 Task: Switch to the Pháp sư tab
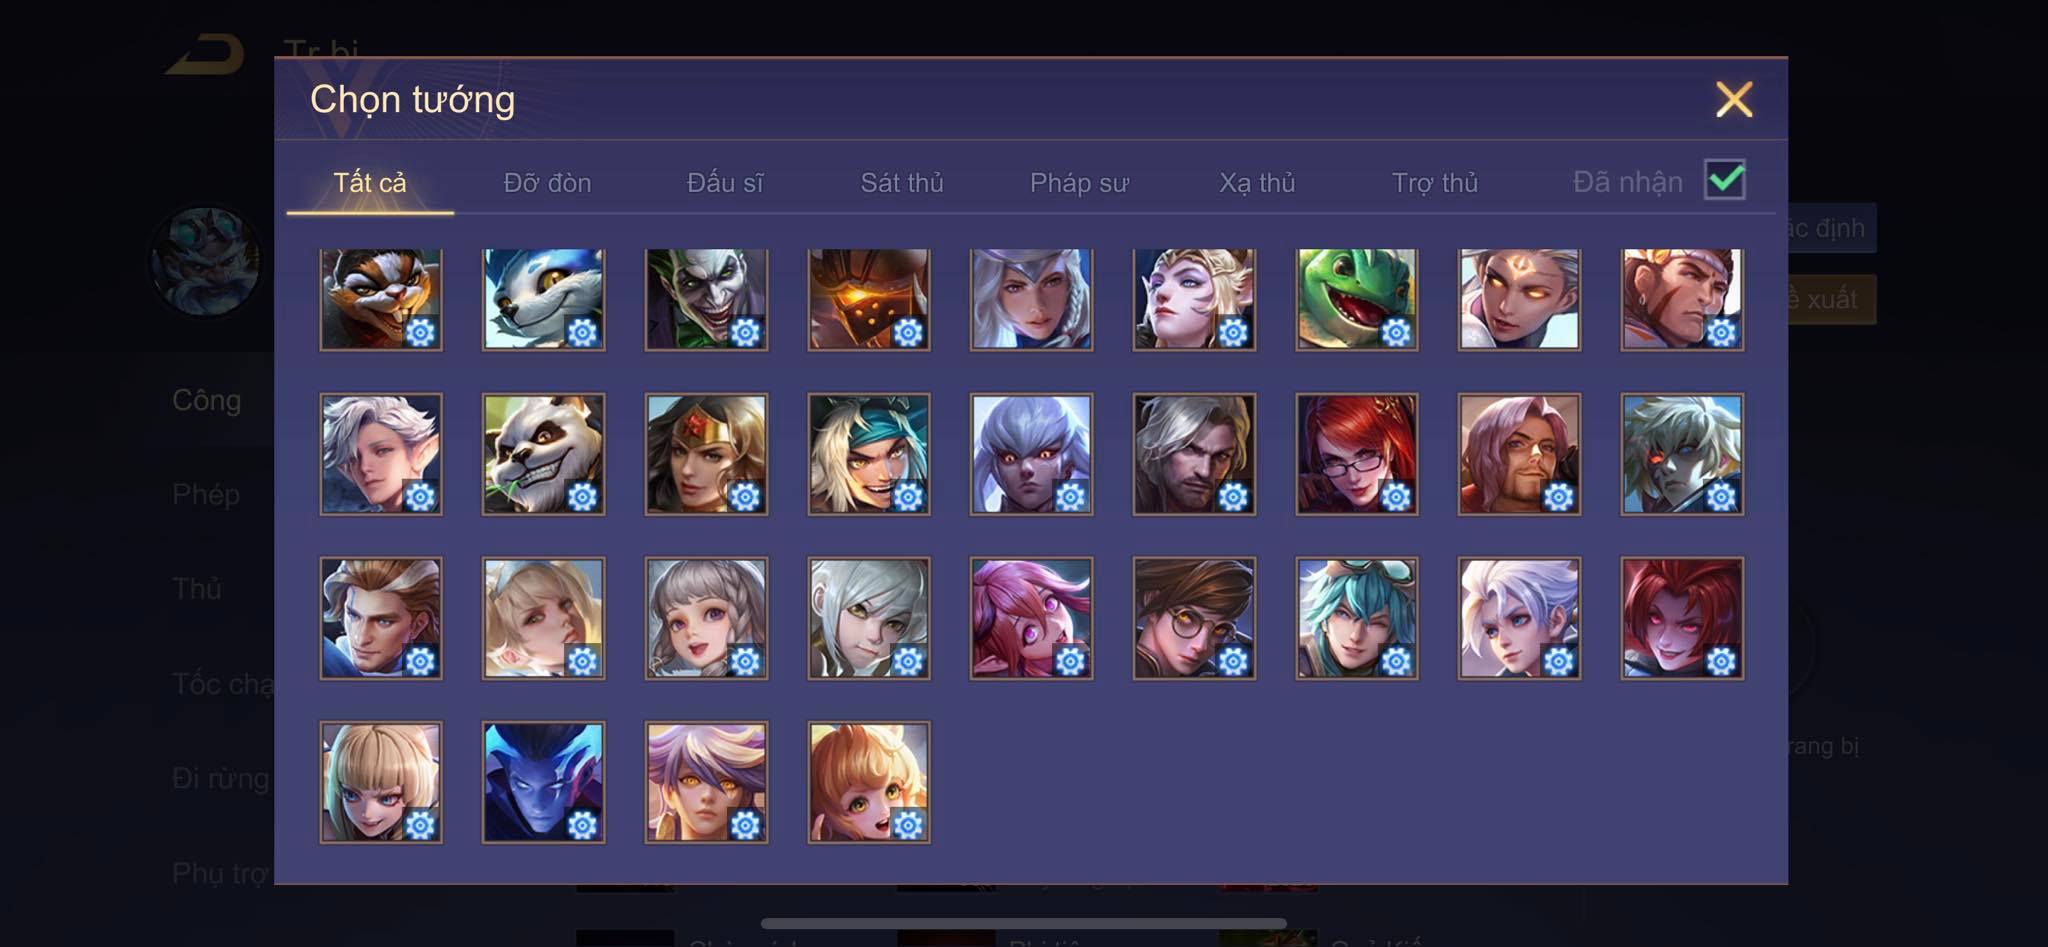(x=1079, y=183)
